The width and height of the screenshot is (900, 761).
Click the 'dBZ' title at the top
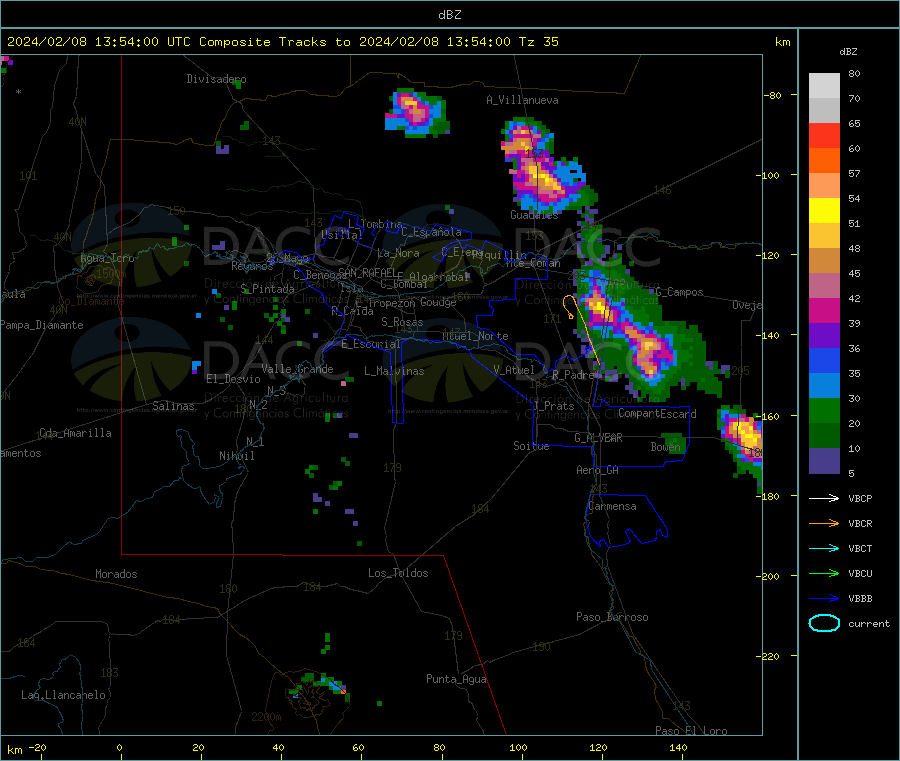449,15
